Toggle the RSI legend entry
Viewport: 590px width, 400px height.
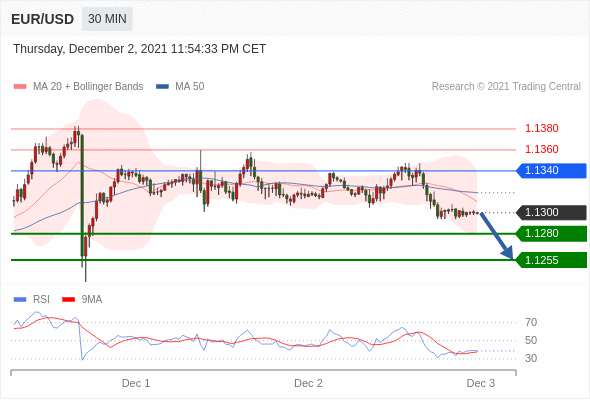point(32,300)
